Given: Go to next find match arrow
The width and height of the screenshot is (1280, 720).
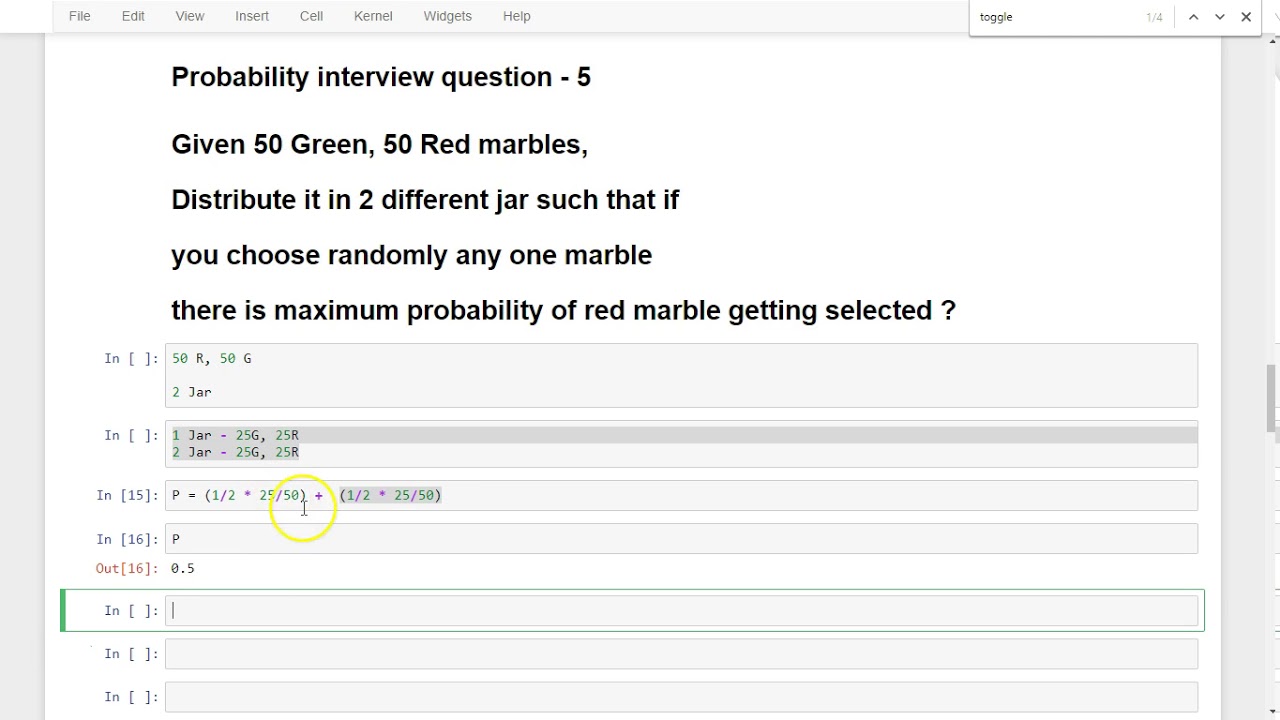Looking at the screenshot, I should click(1220, 17).
